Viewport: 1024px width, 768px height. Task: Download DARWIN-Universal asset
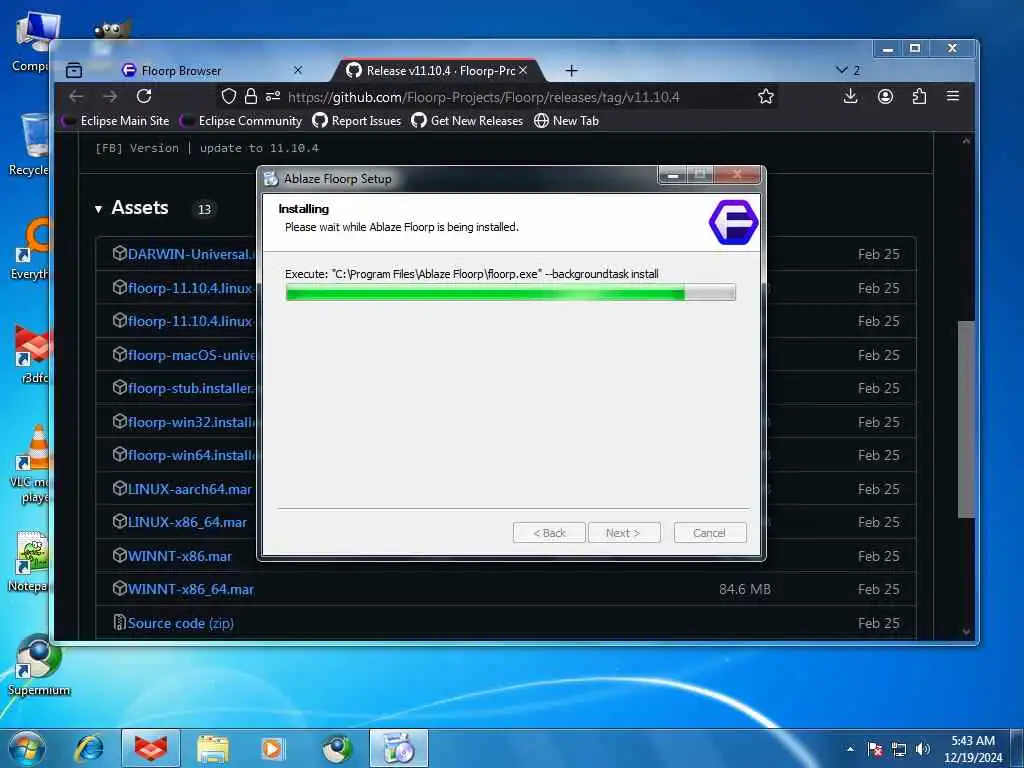[188, 254]
